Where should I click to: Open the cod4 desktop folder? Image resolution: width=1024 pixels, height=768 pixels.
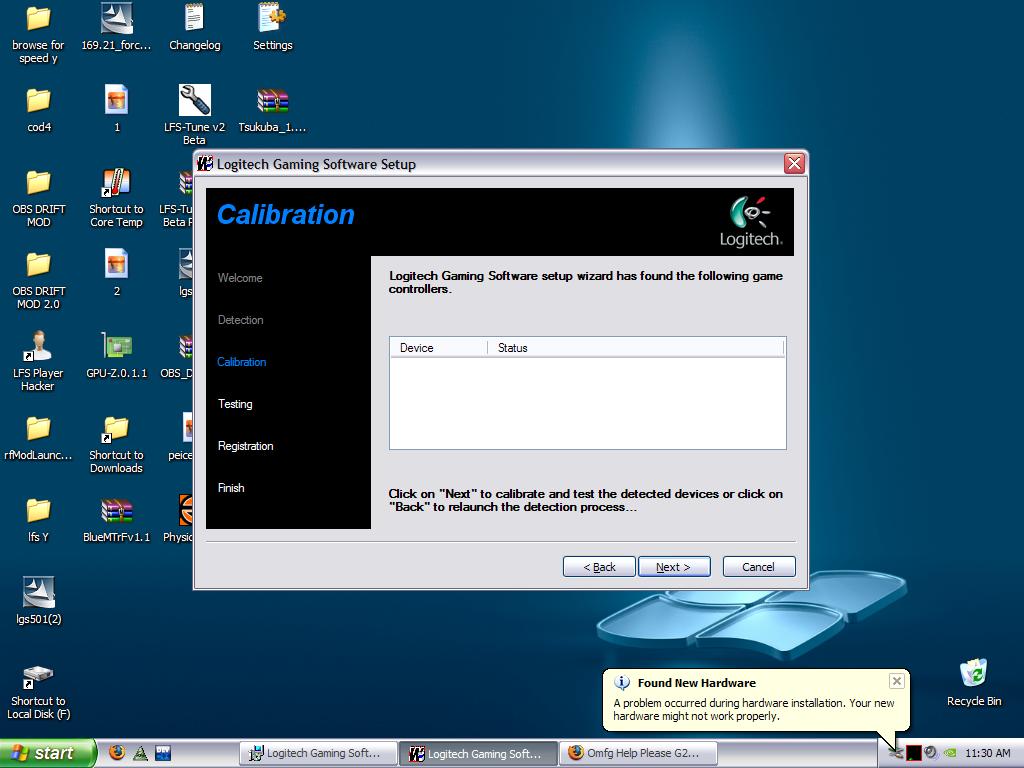(x=39, y=110)
